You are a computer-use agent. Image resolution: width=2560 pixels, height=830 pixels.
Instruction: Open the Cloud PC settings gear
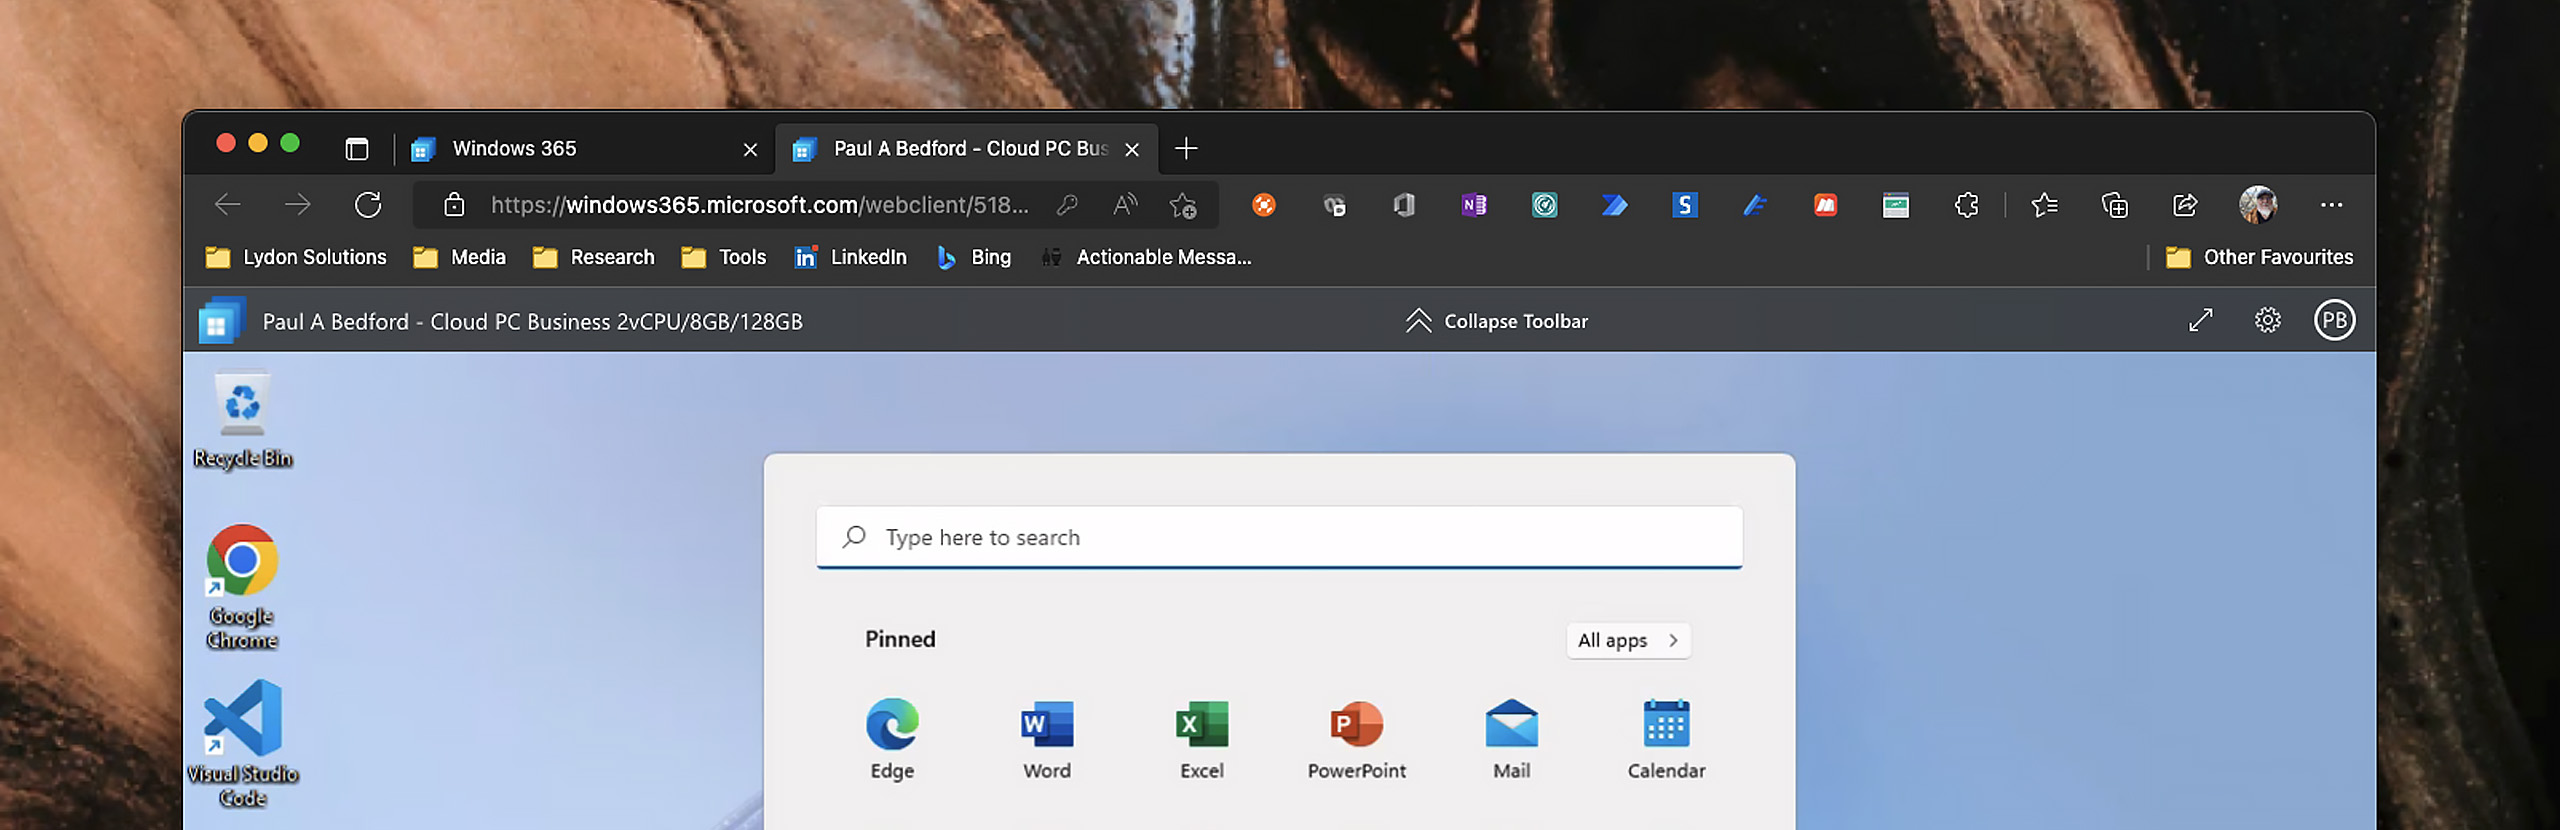coord(2268,320)
